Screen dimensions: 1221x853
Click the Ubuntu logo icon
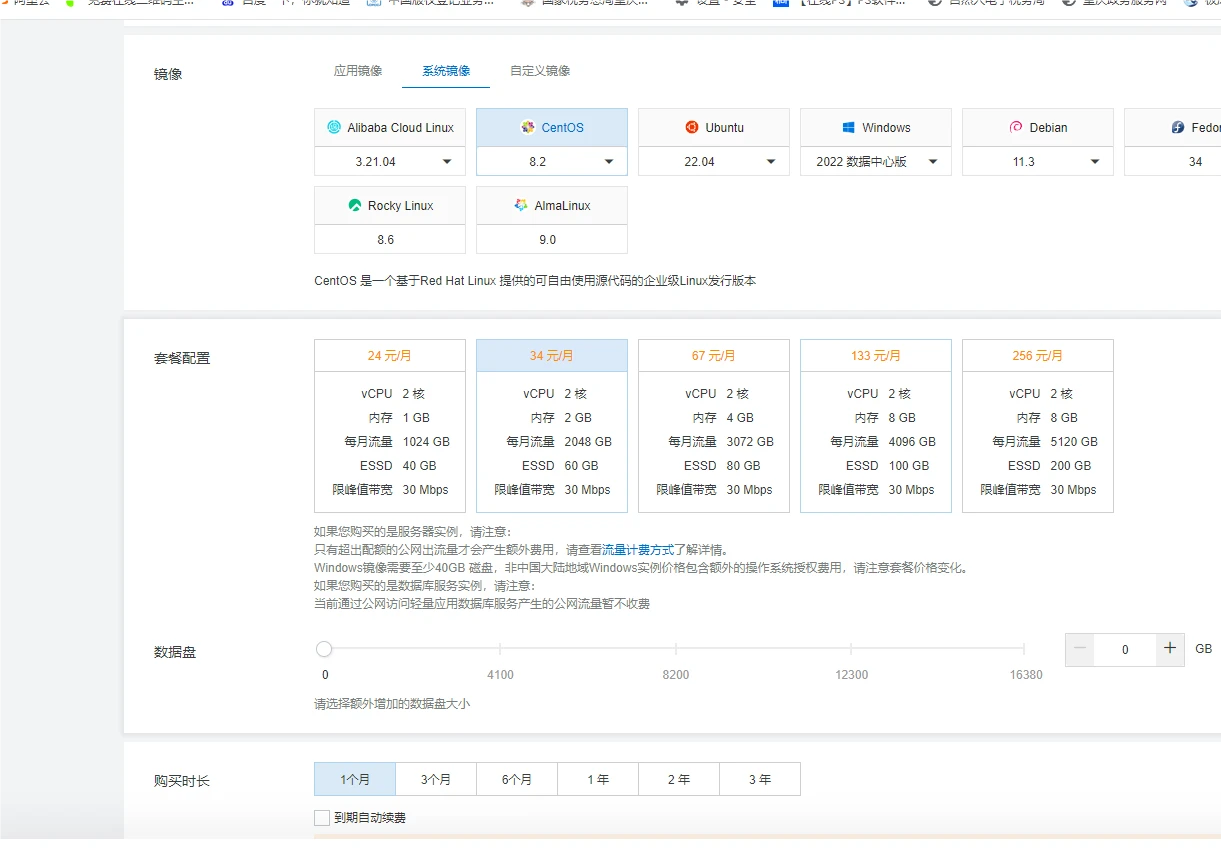click(692, 127)
